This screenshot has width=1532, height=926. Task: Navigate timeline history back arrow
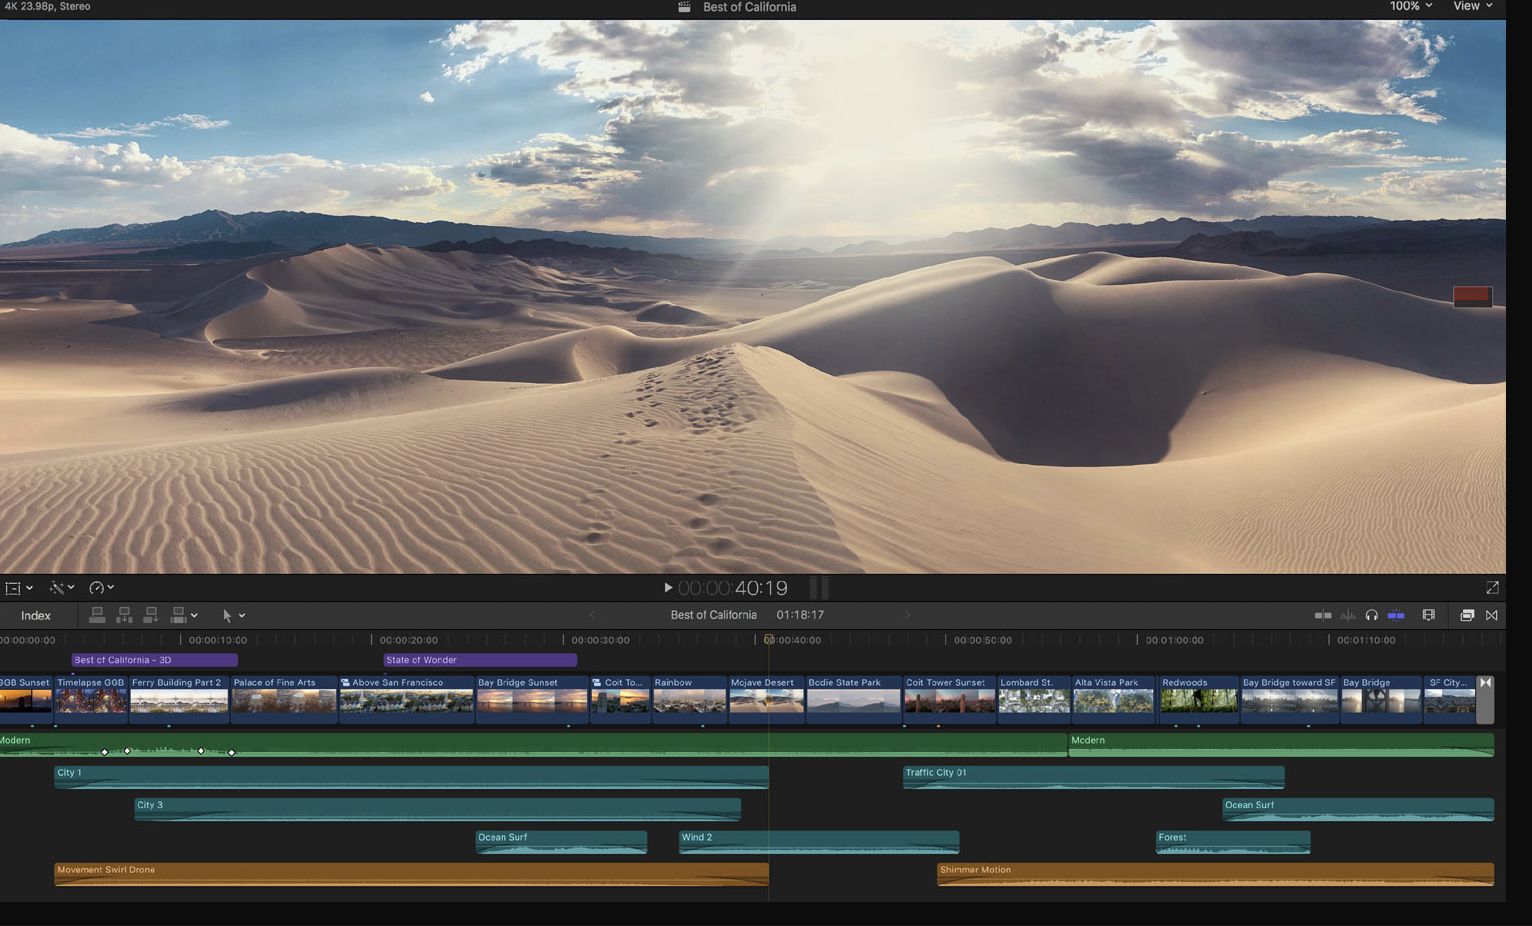[592, 615]
